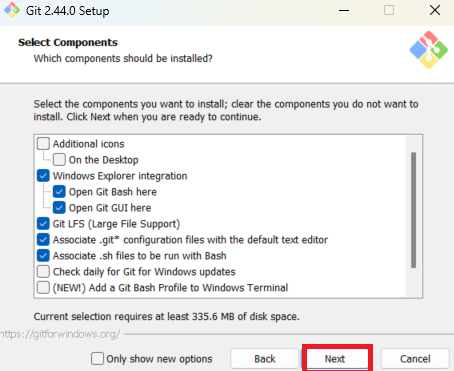Toggle Associate .git* configuration files checkbox
The width and height of the screenshot is (454, 371).
(x=43, y=240)
